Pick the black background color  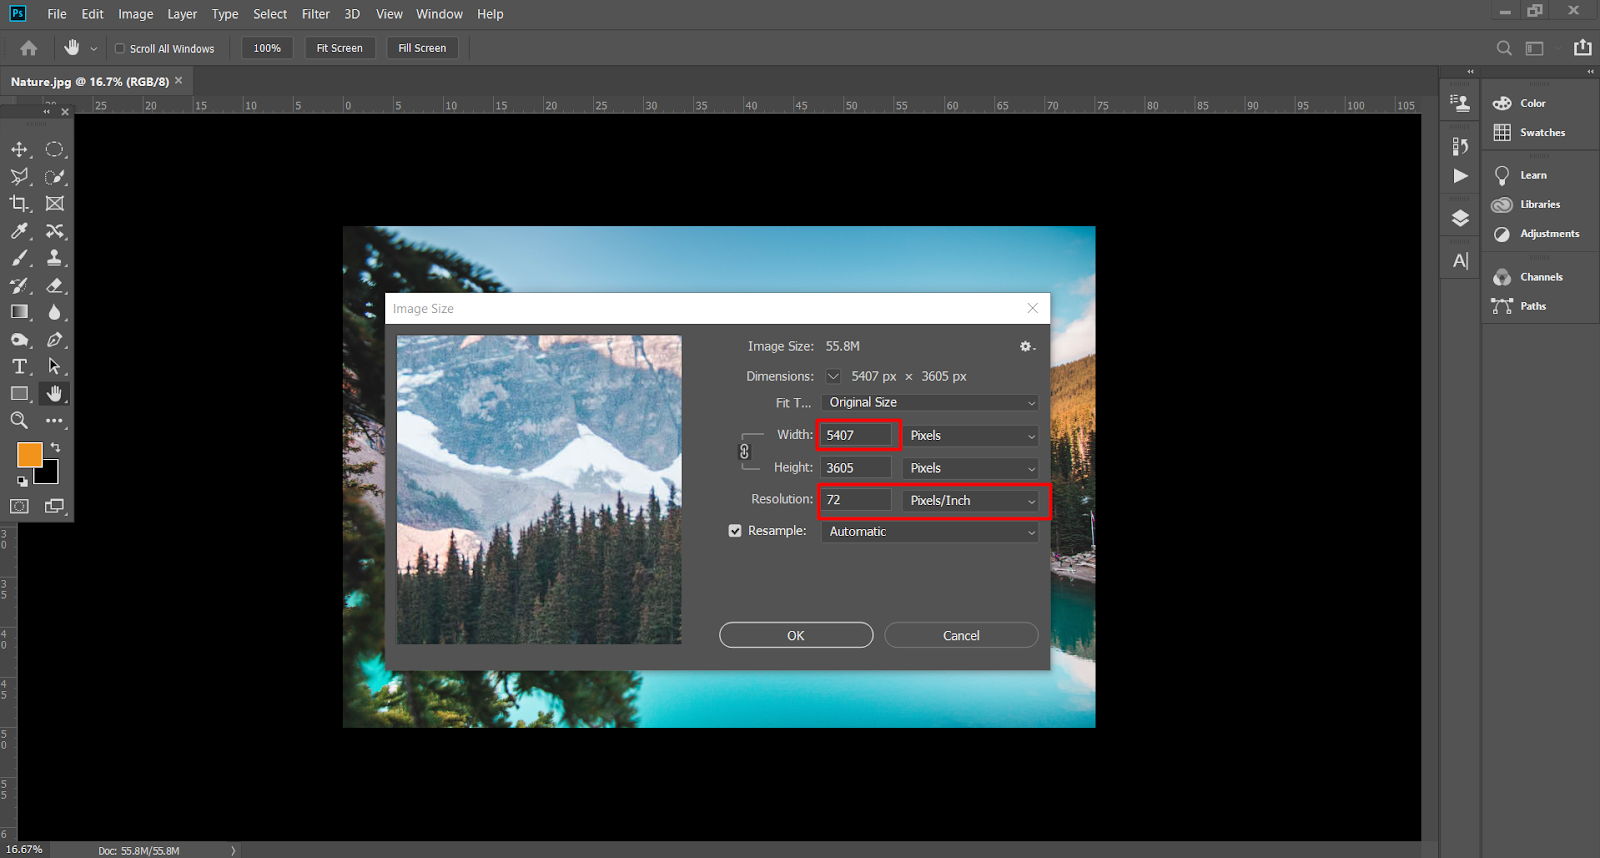pos(50,475)
